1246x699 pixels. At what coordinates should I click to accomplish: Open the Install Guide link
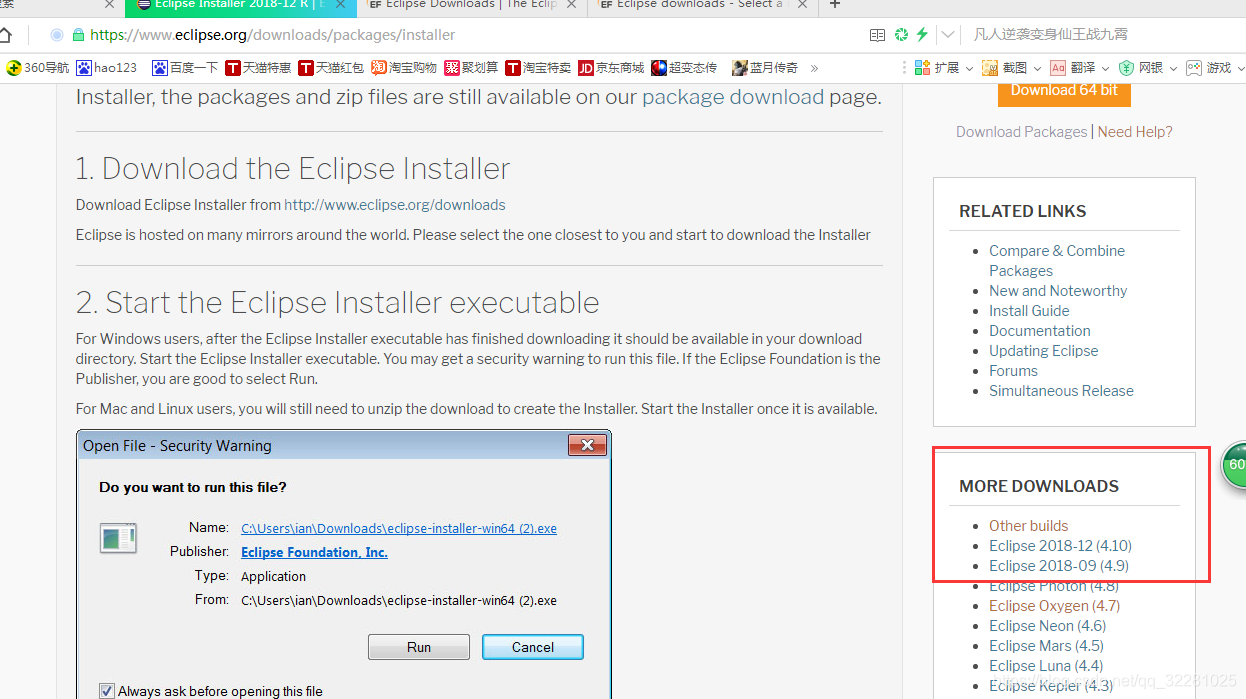pyautogui.click(x=1029, y=311)
